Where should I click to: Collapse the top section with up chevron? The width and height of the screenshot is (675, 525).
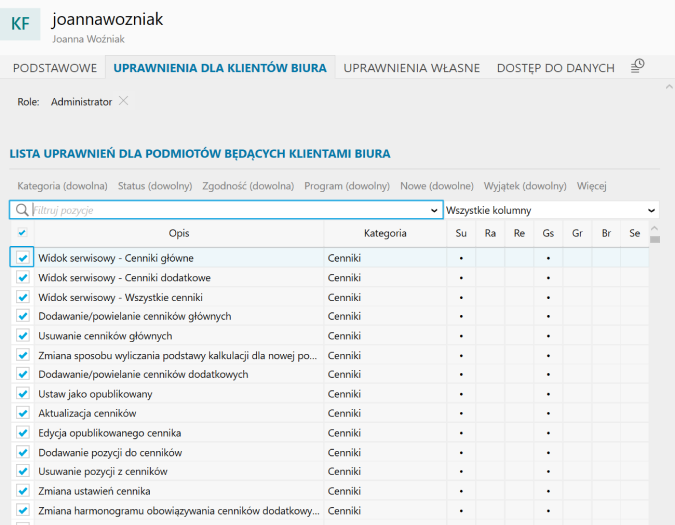click(x=669, y=87)
